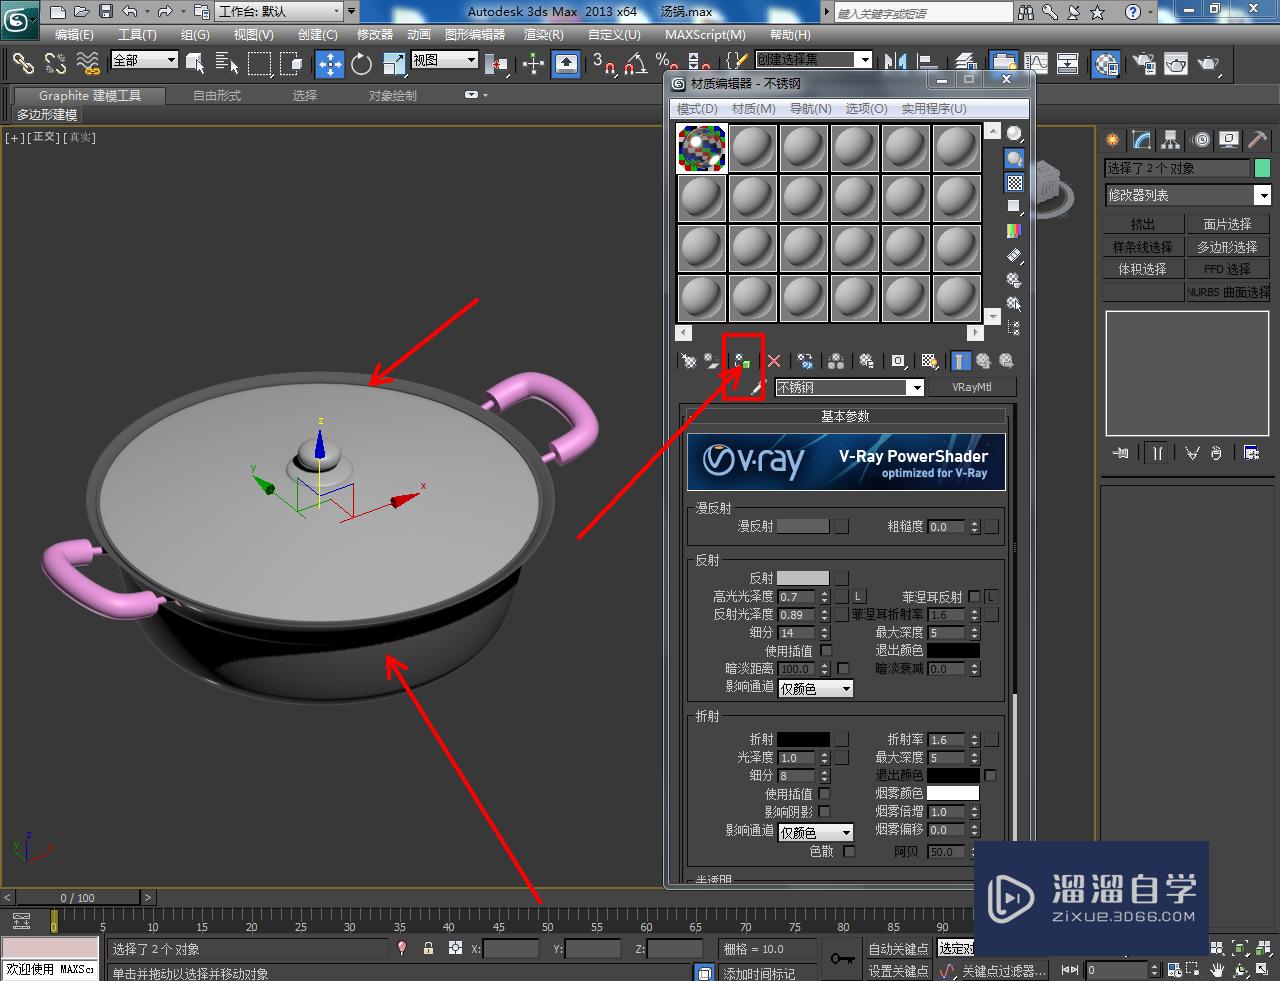Screen dimensions: 1280x981
Task: Open 渲染(R) main menu
Action: point(543,34)
